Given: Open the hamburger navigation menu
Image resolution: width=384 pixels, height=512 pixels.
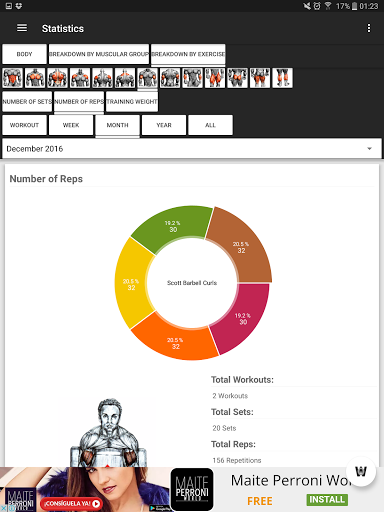Looking at the screenshot, I should pos(22,28).
